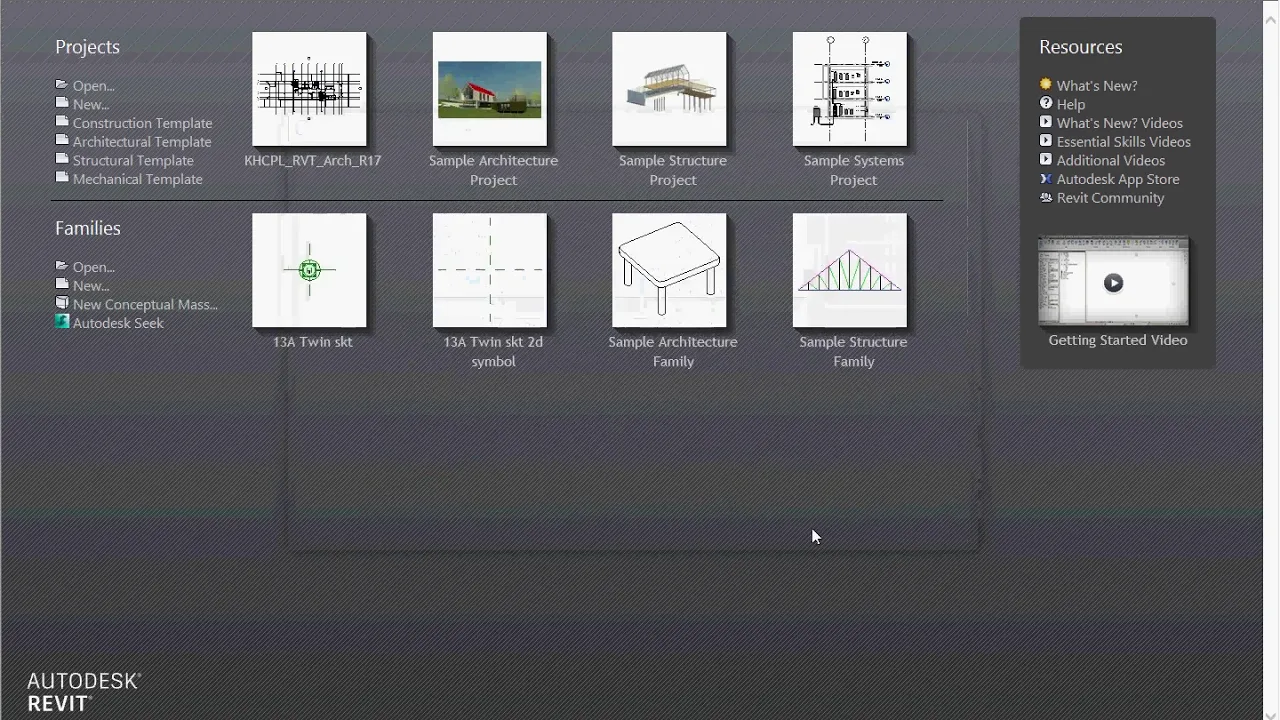The width and height of the screenshot is (1280, 720).
Task: Select the Structural Template link
Action: (x=133, y=160)
